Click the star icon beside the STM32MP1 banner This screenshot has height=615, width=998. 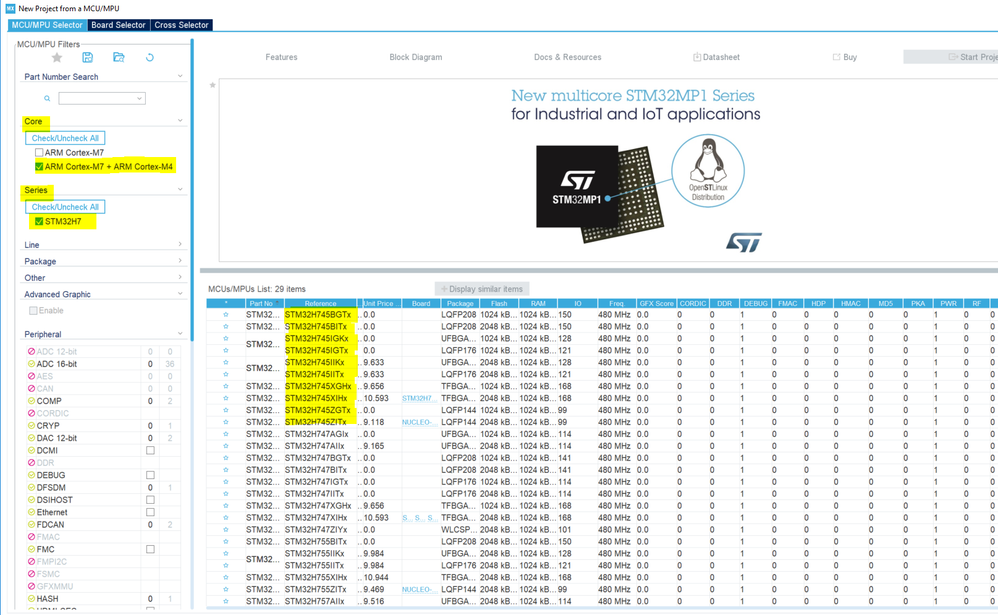coord(213,85)
